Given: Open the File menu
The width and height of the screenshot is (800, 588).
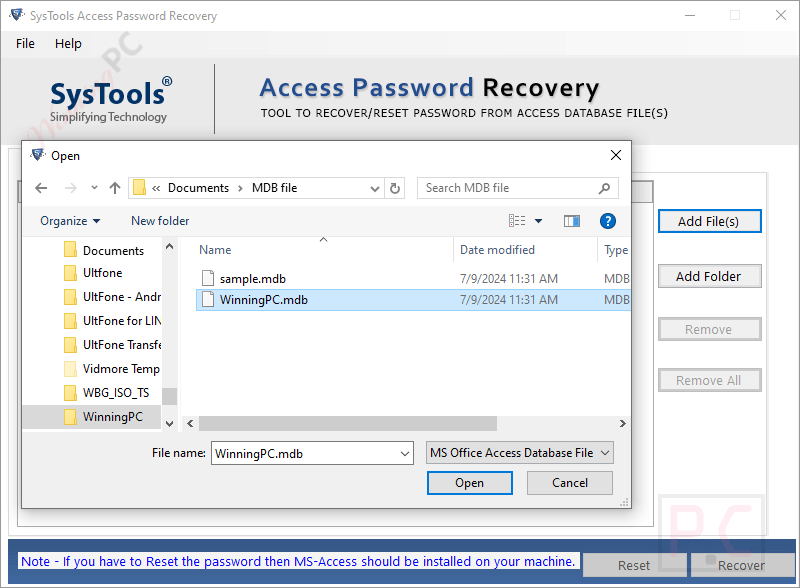Looking at the screenshot, I should click(25, 44).
